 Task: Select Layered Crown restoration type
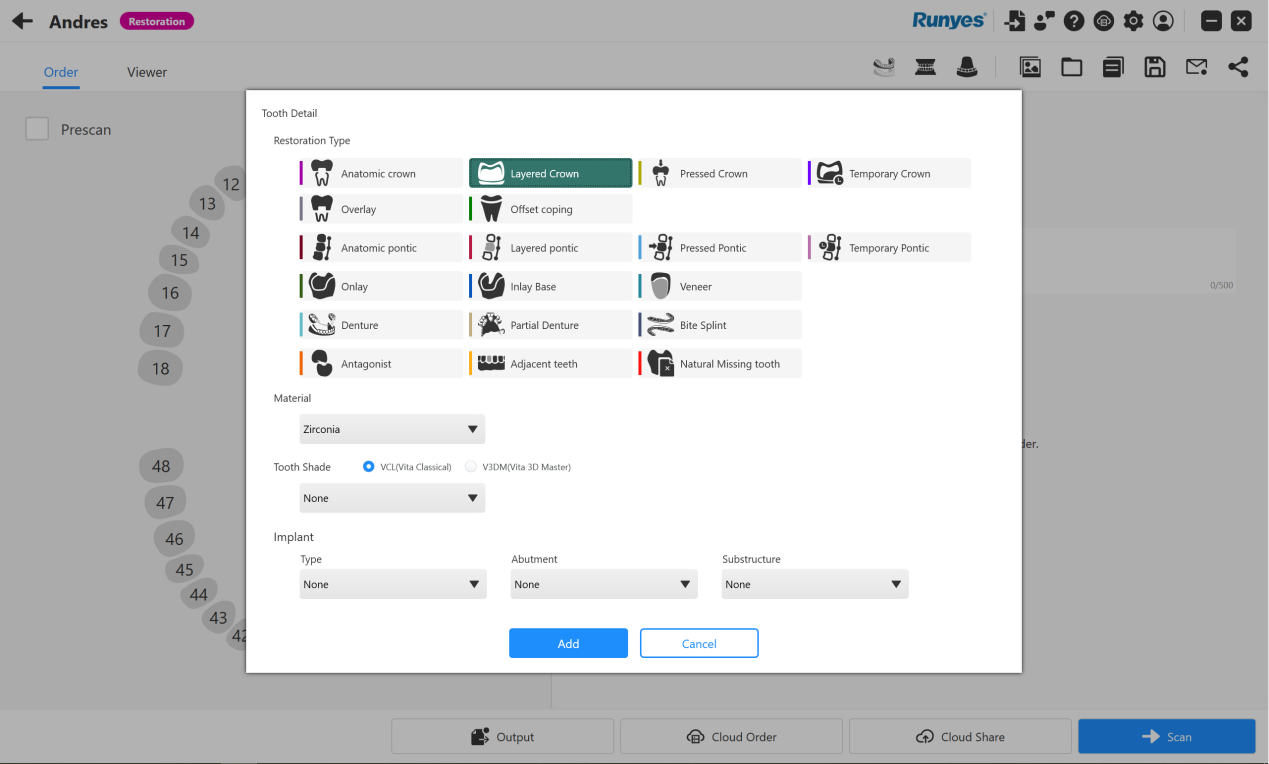[550, 173]
